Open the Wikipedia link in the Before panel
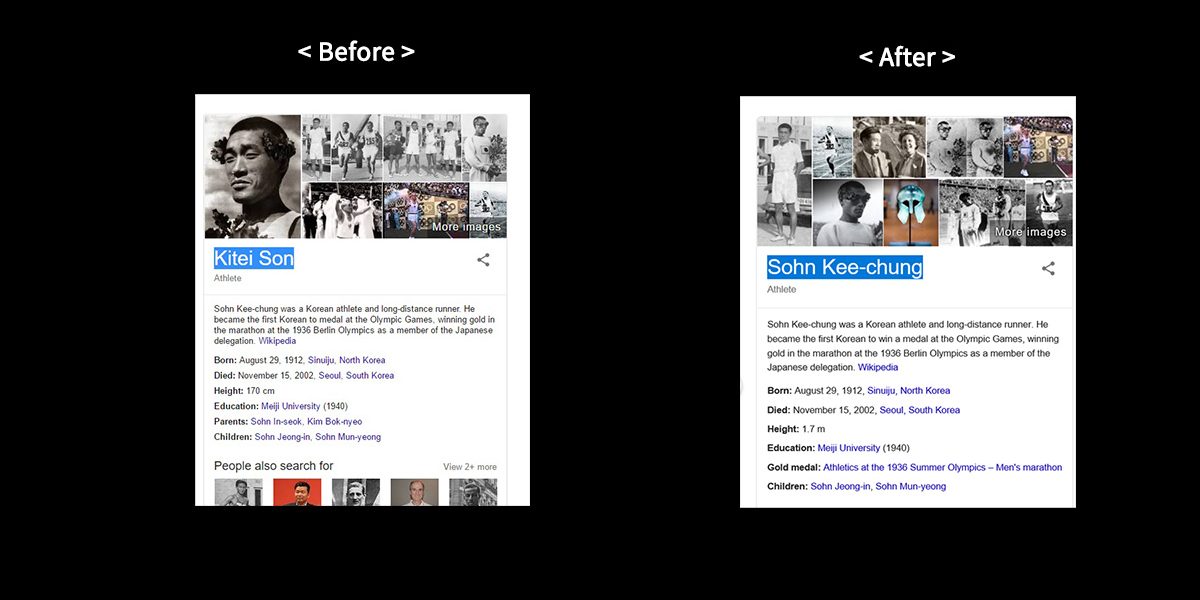1200x600 pixels. pos(277,341)
